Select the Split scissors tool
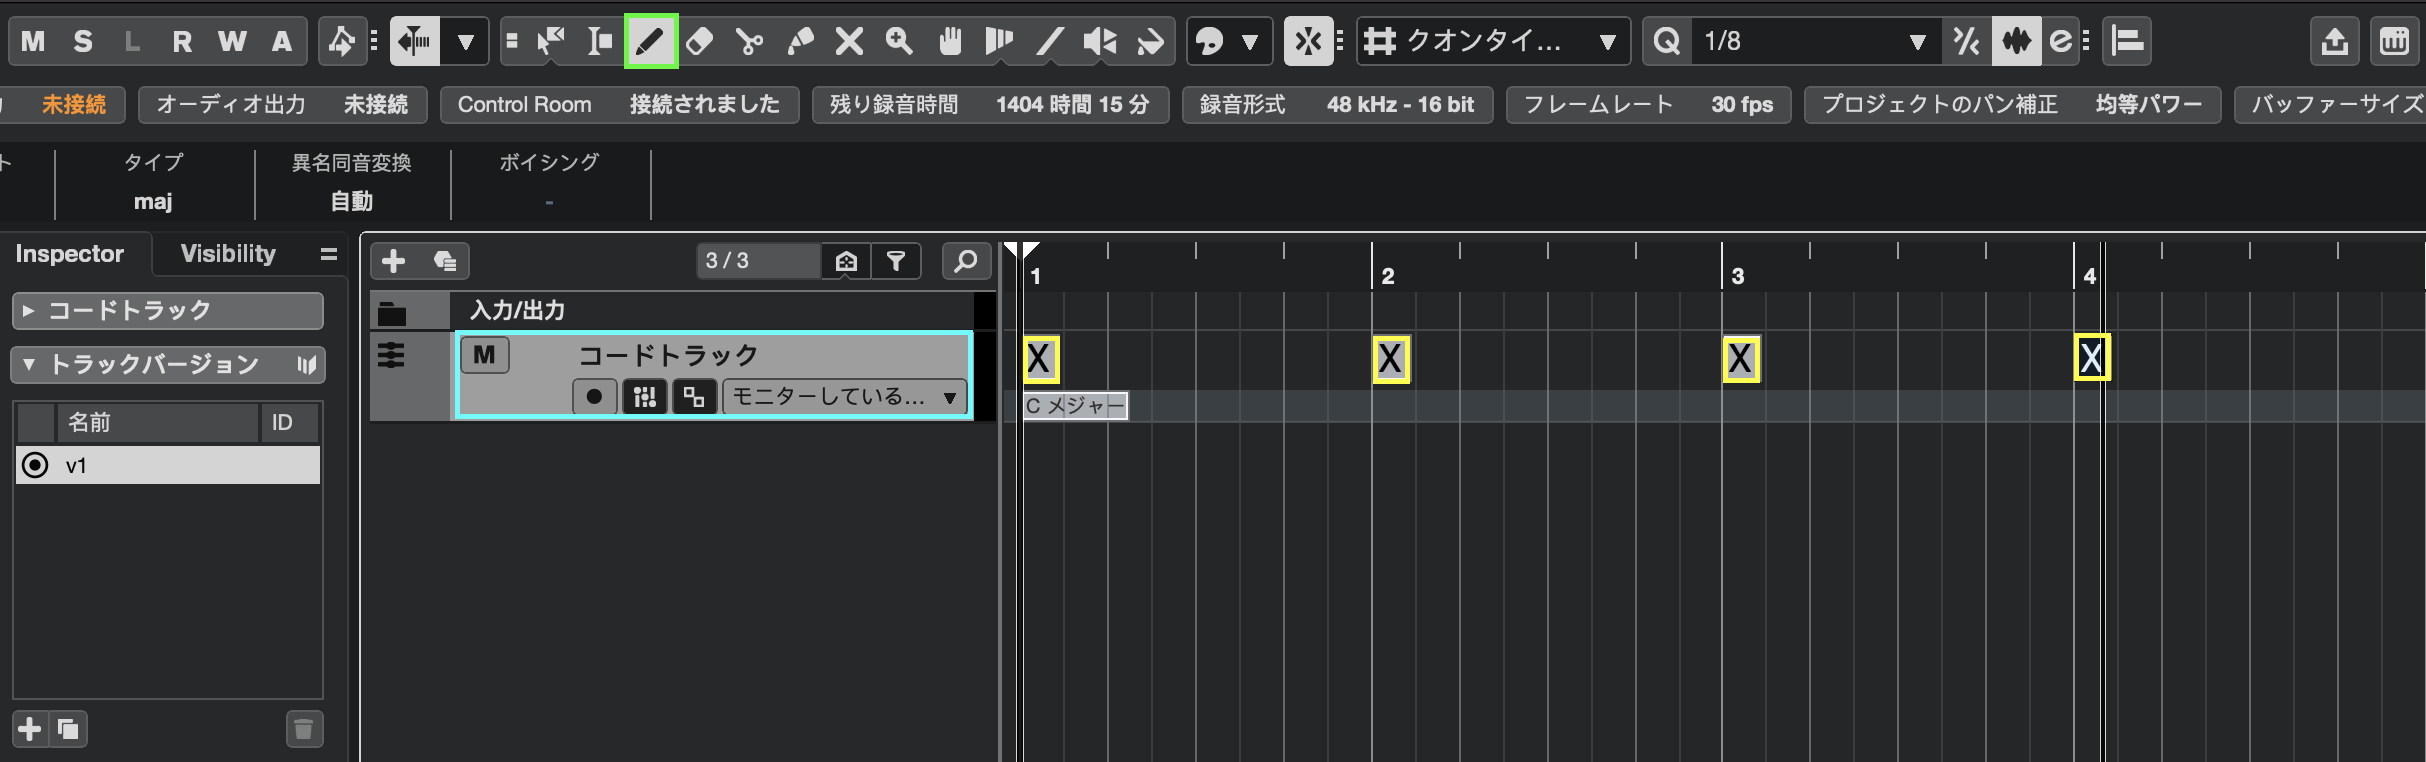Screen dimensions: 2426x762 tap(749, 41)
